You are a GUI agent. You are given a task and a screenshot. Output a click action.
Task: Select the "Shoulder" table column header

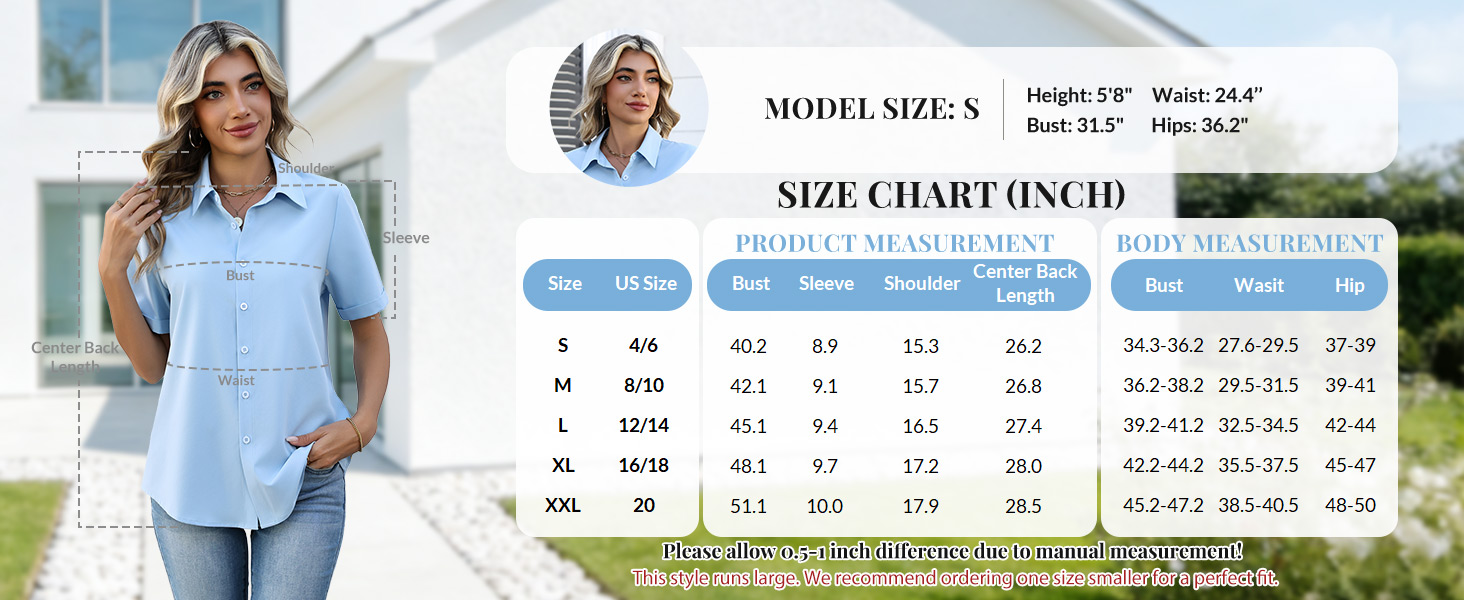pos(921,284)
